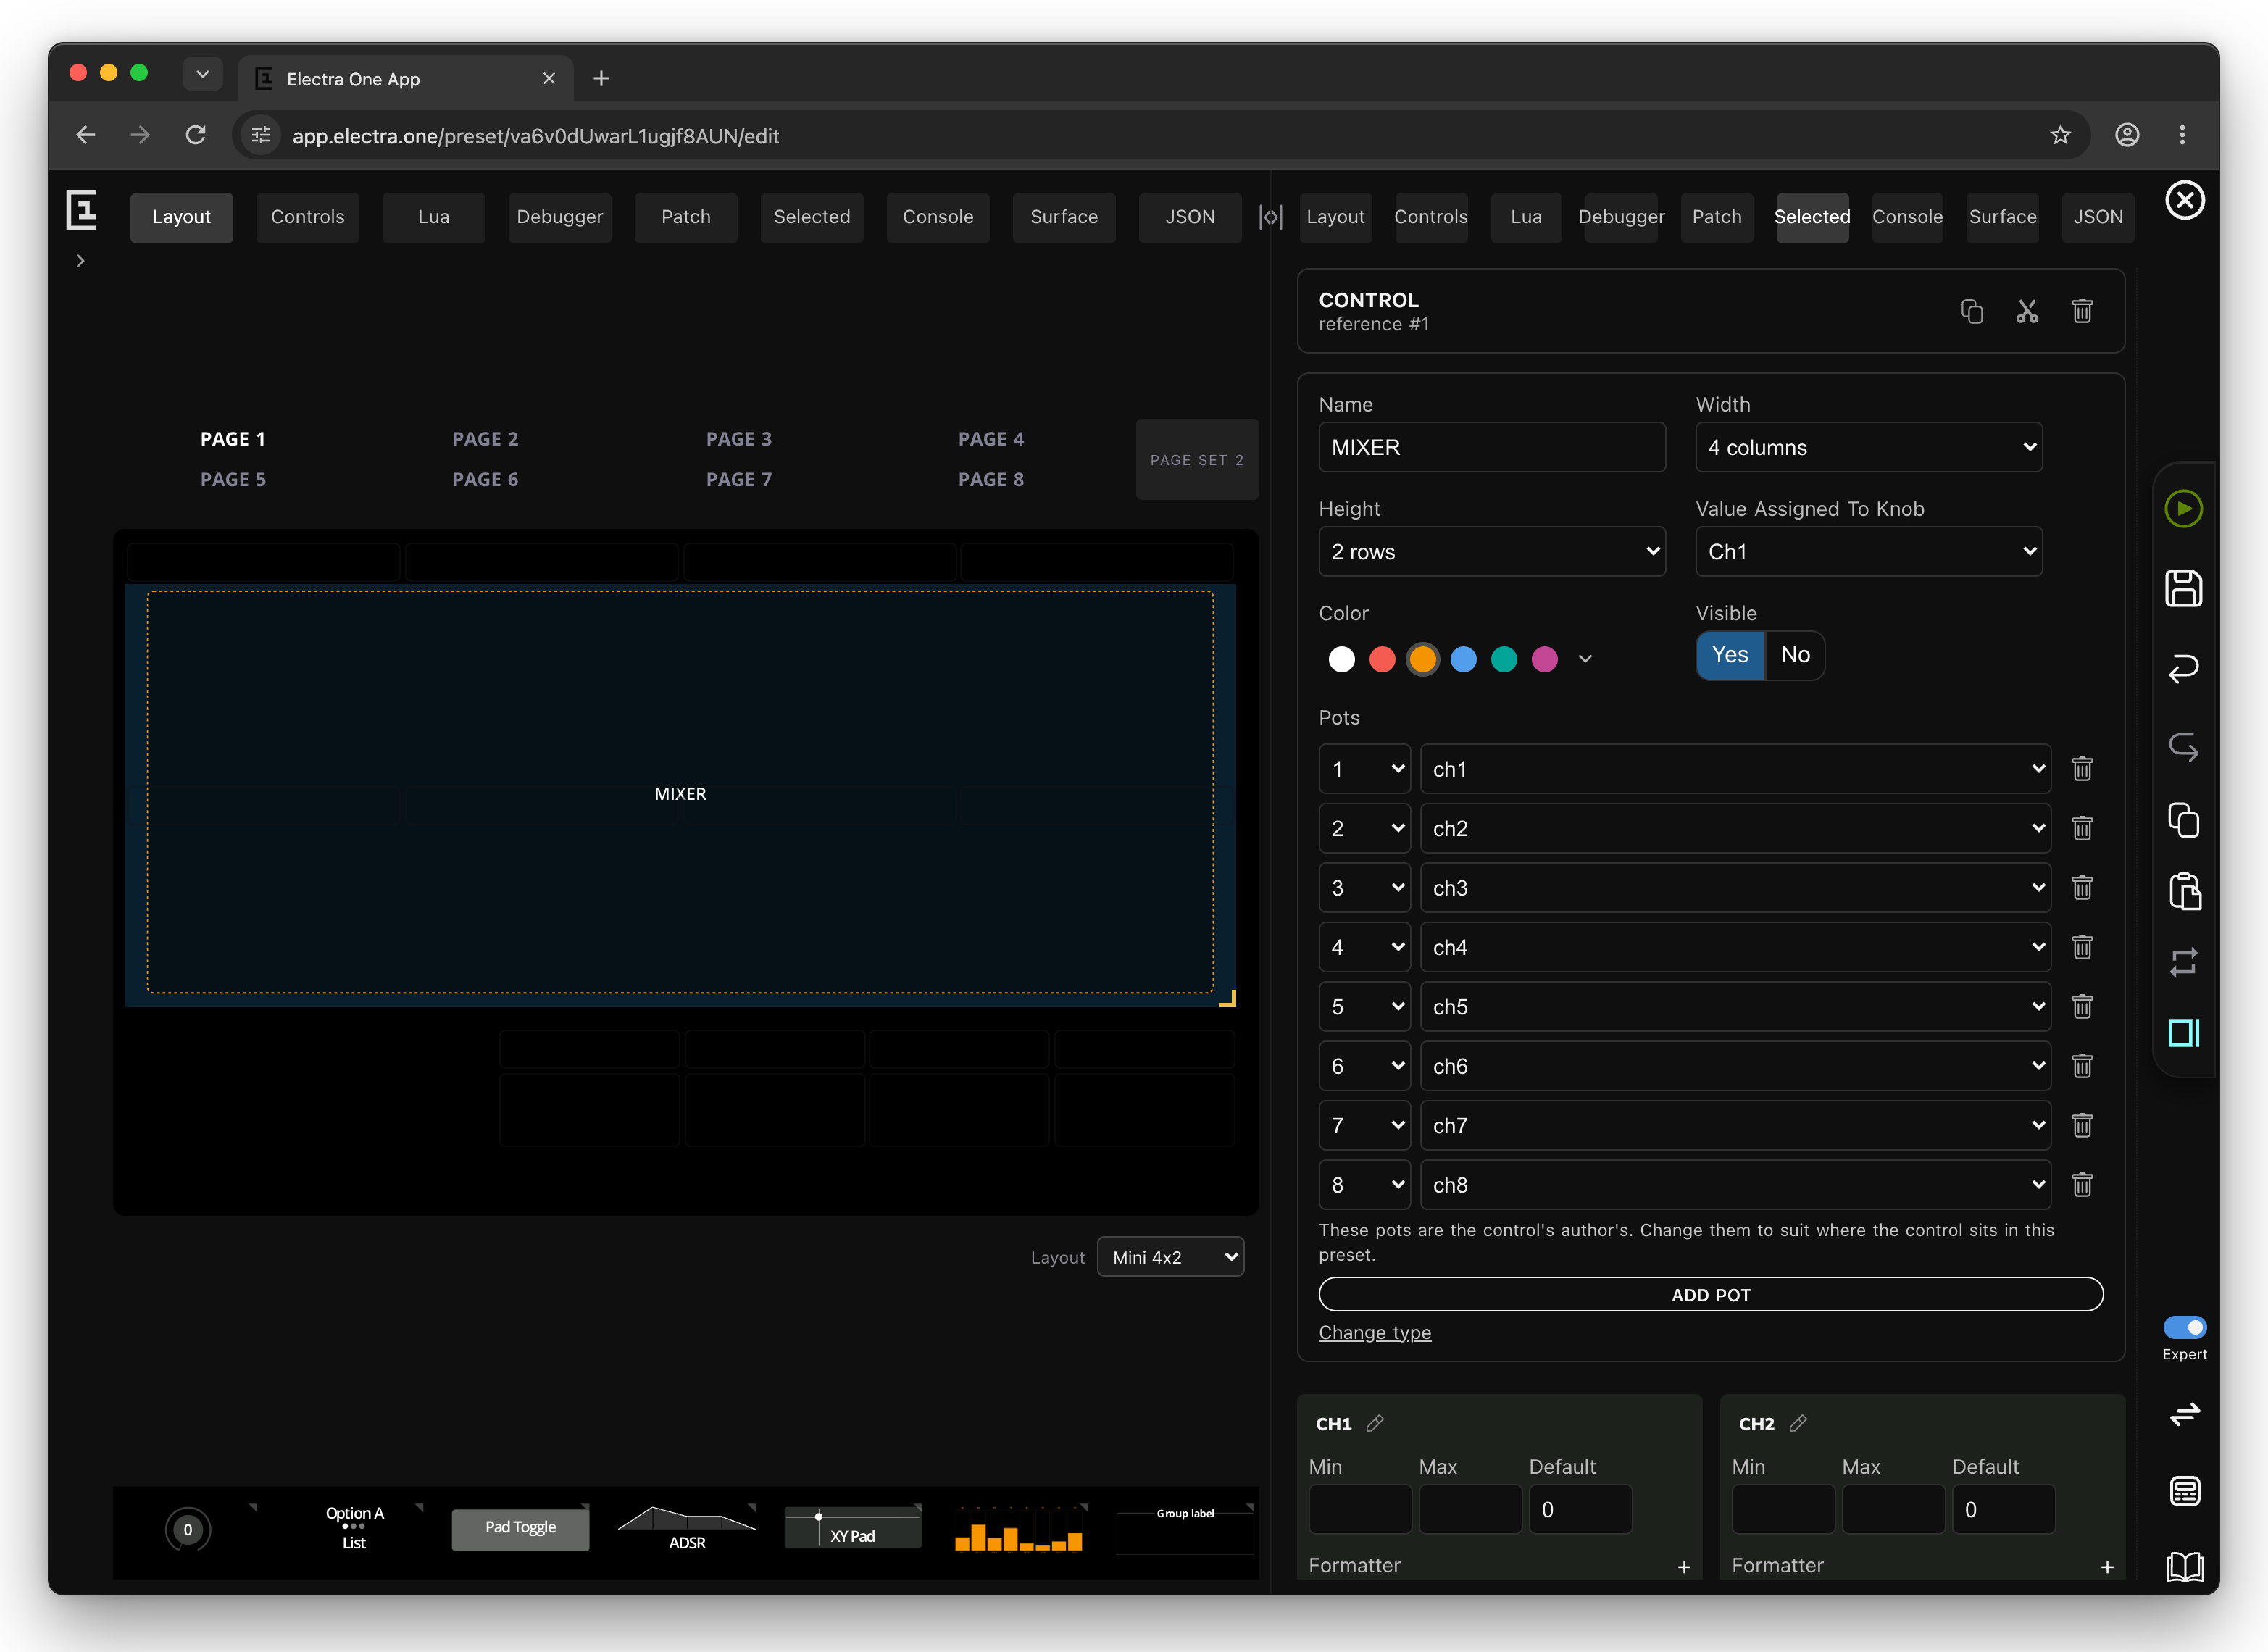
Task: Open the Layout Mini 4x2 dropdown
Action: (x=1170, y=1257)
